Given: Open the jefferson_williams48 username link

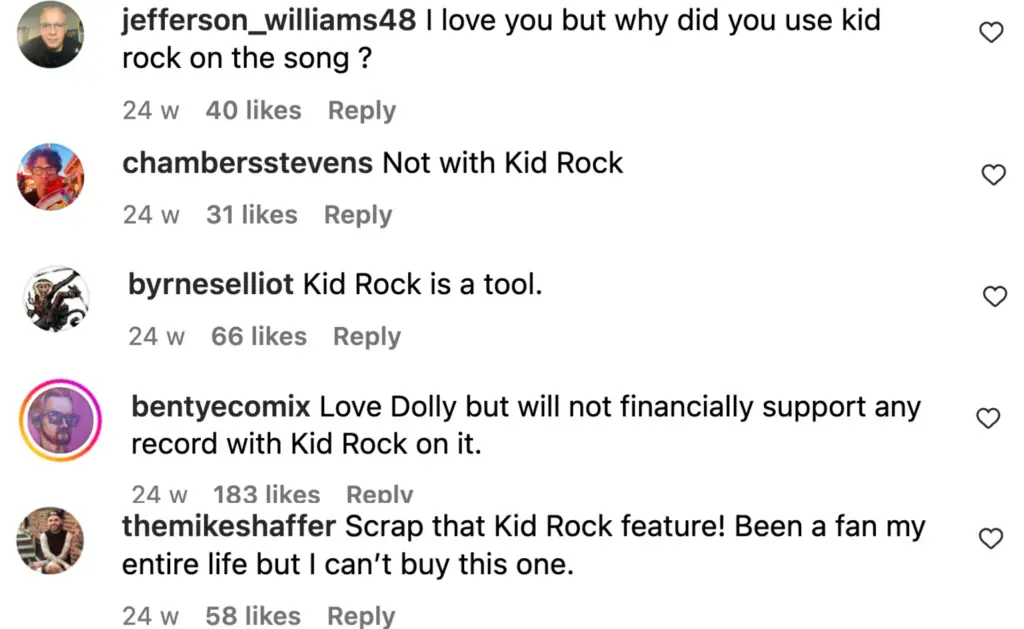Looking at the screenshot, I should point(268,20).
